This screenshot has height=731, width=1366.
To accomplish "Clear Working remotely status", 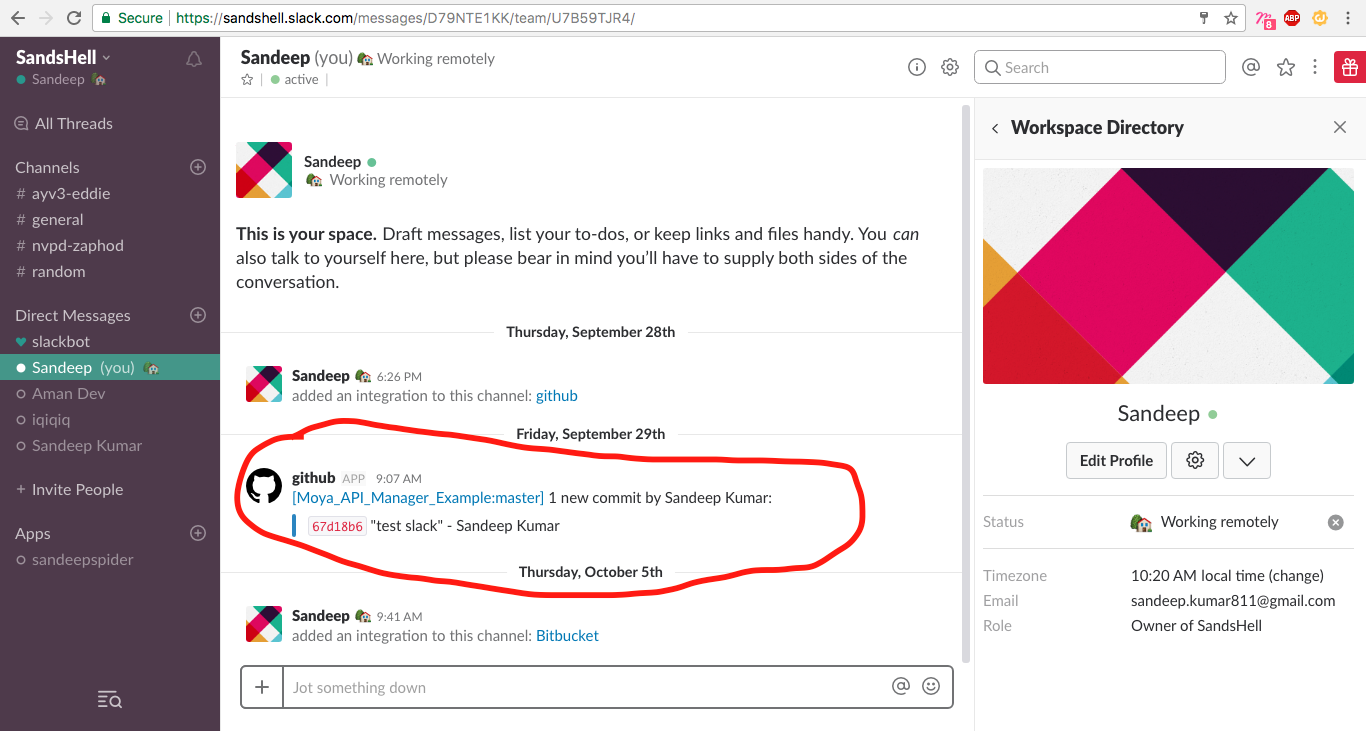I will [1335, 522].
